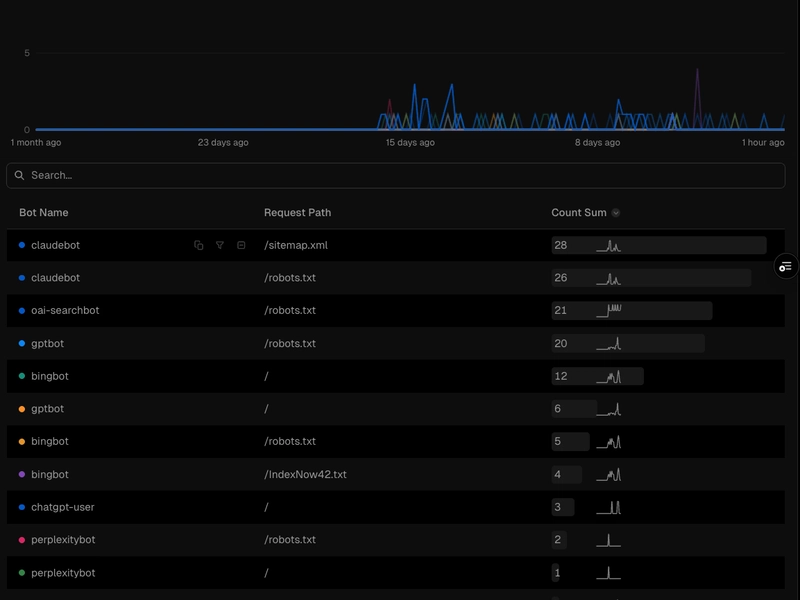The image size is (800, 600).
Task: Click count value 26
Action: point(561,278)
